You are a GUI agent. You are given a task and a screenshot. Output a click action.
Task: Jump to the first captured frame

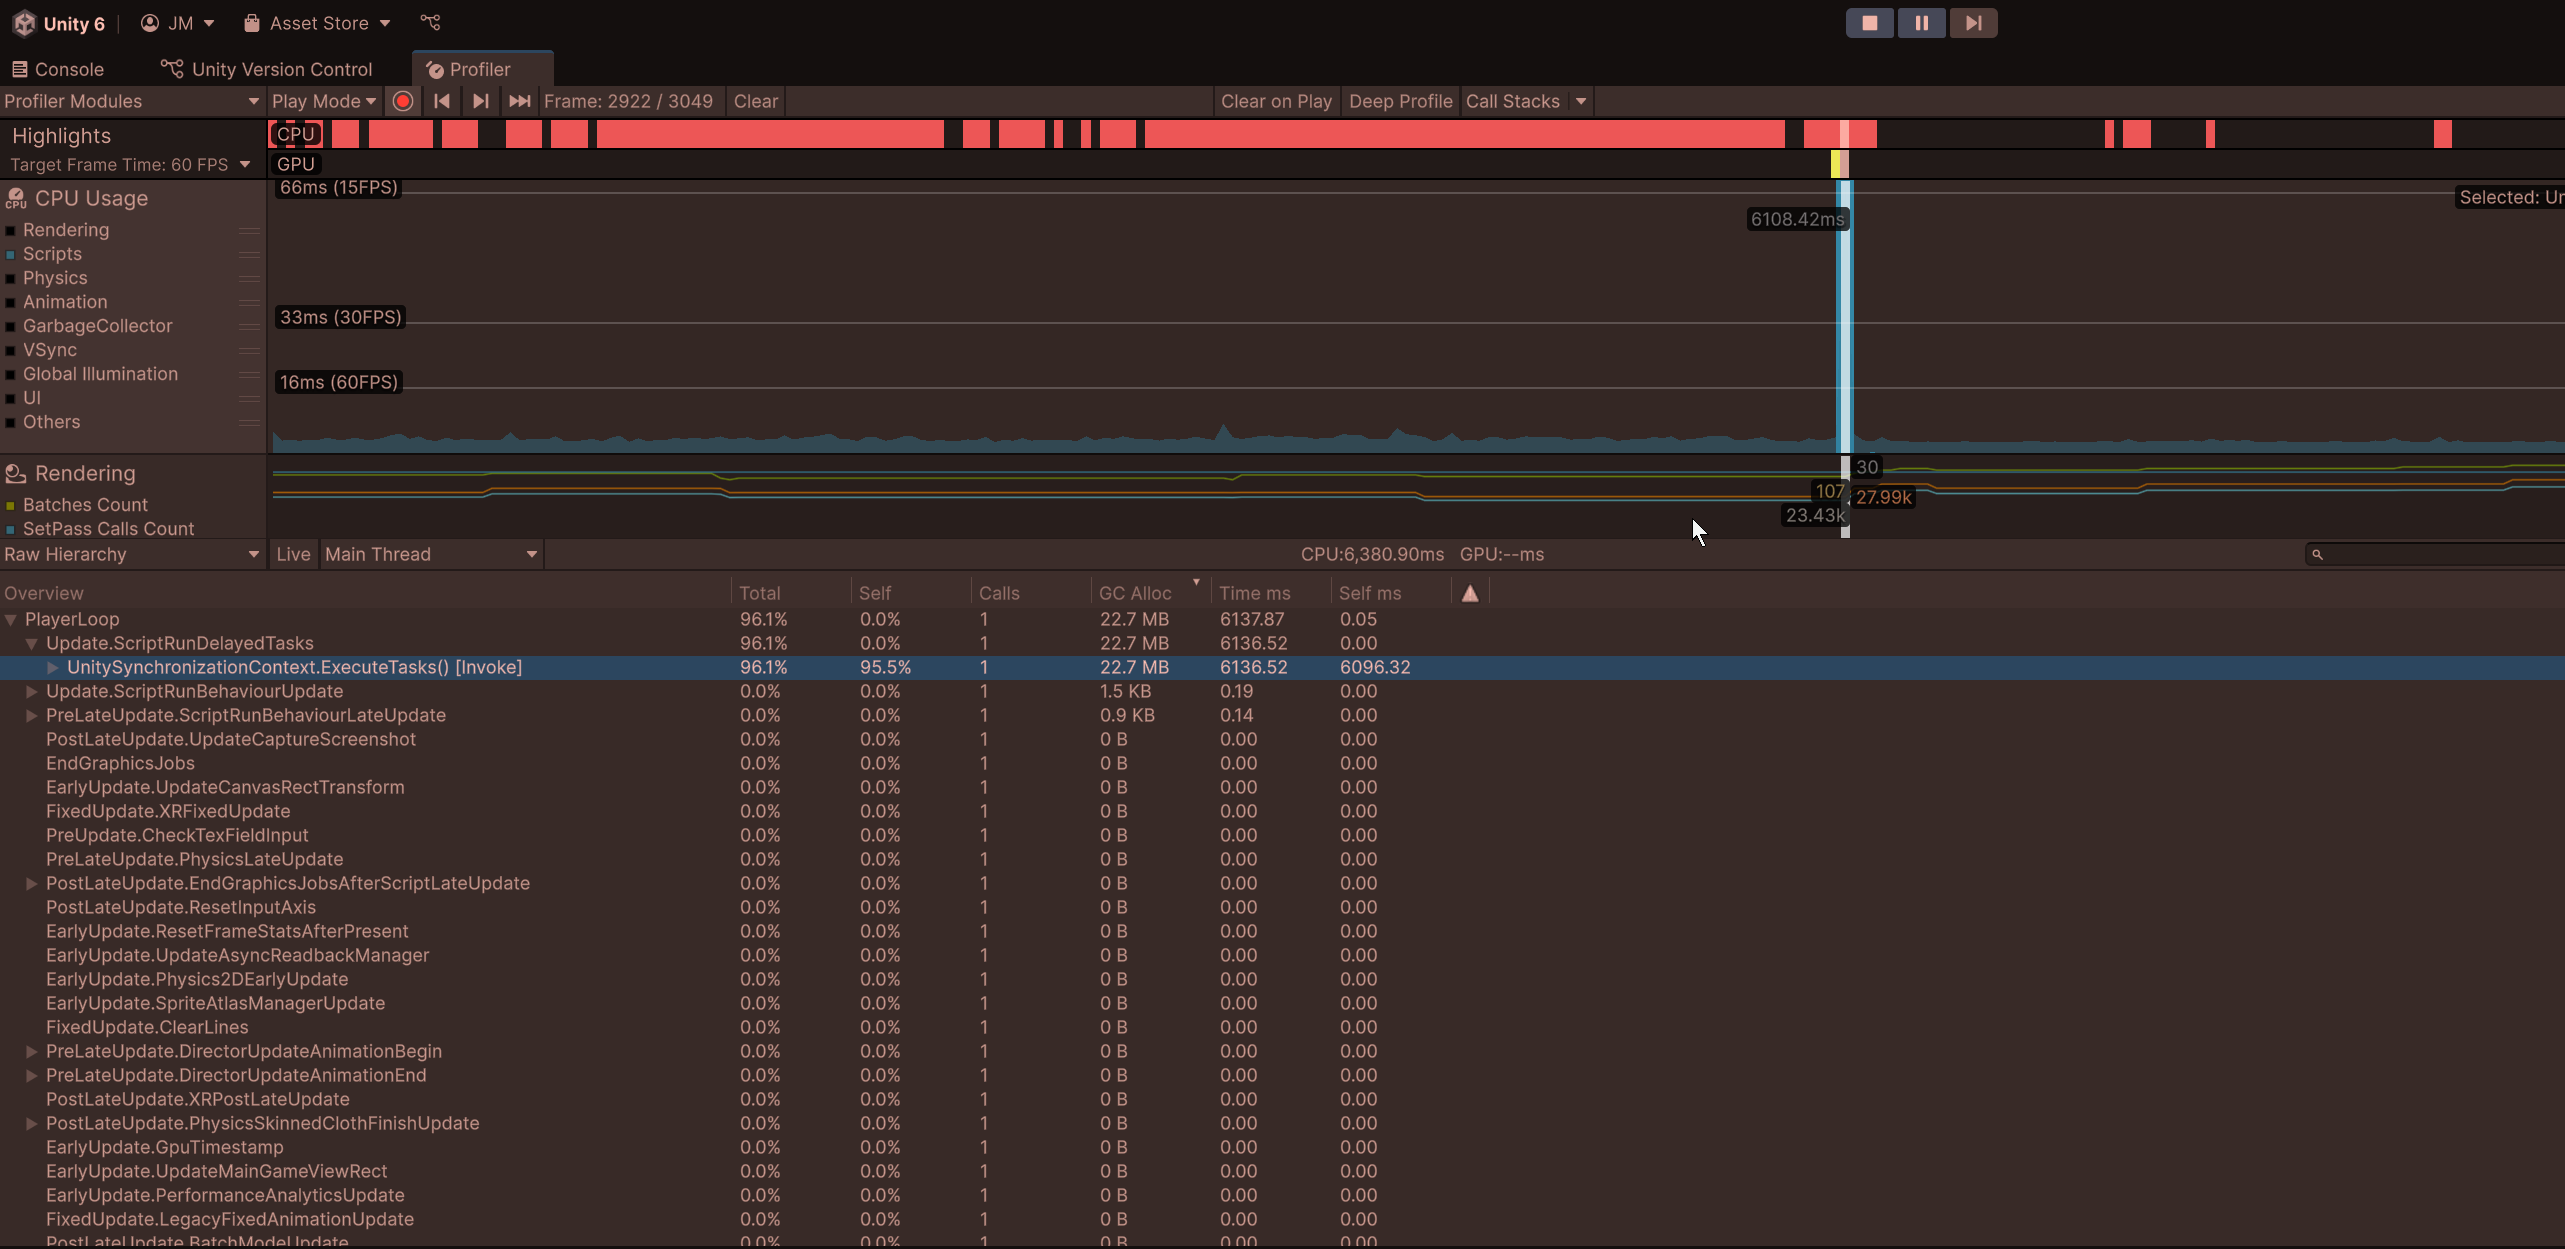click(441, 101)
